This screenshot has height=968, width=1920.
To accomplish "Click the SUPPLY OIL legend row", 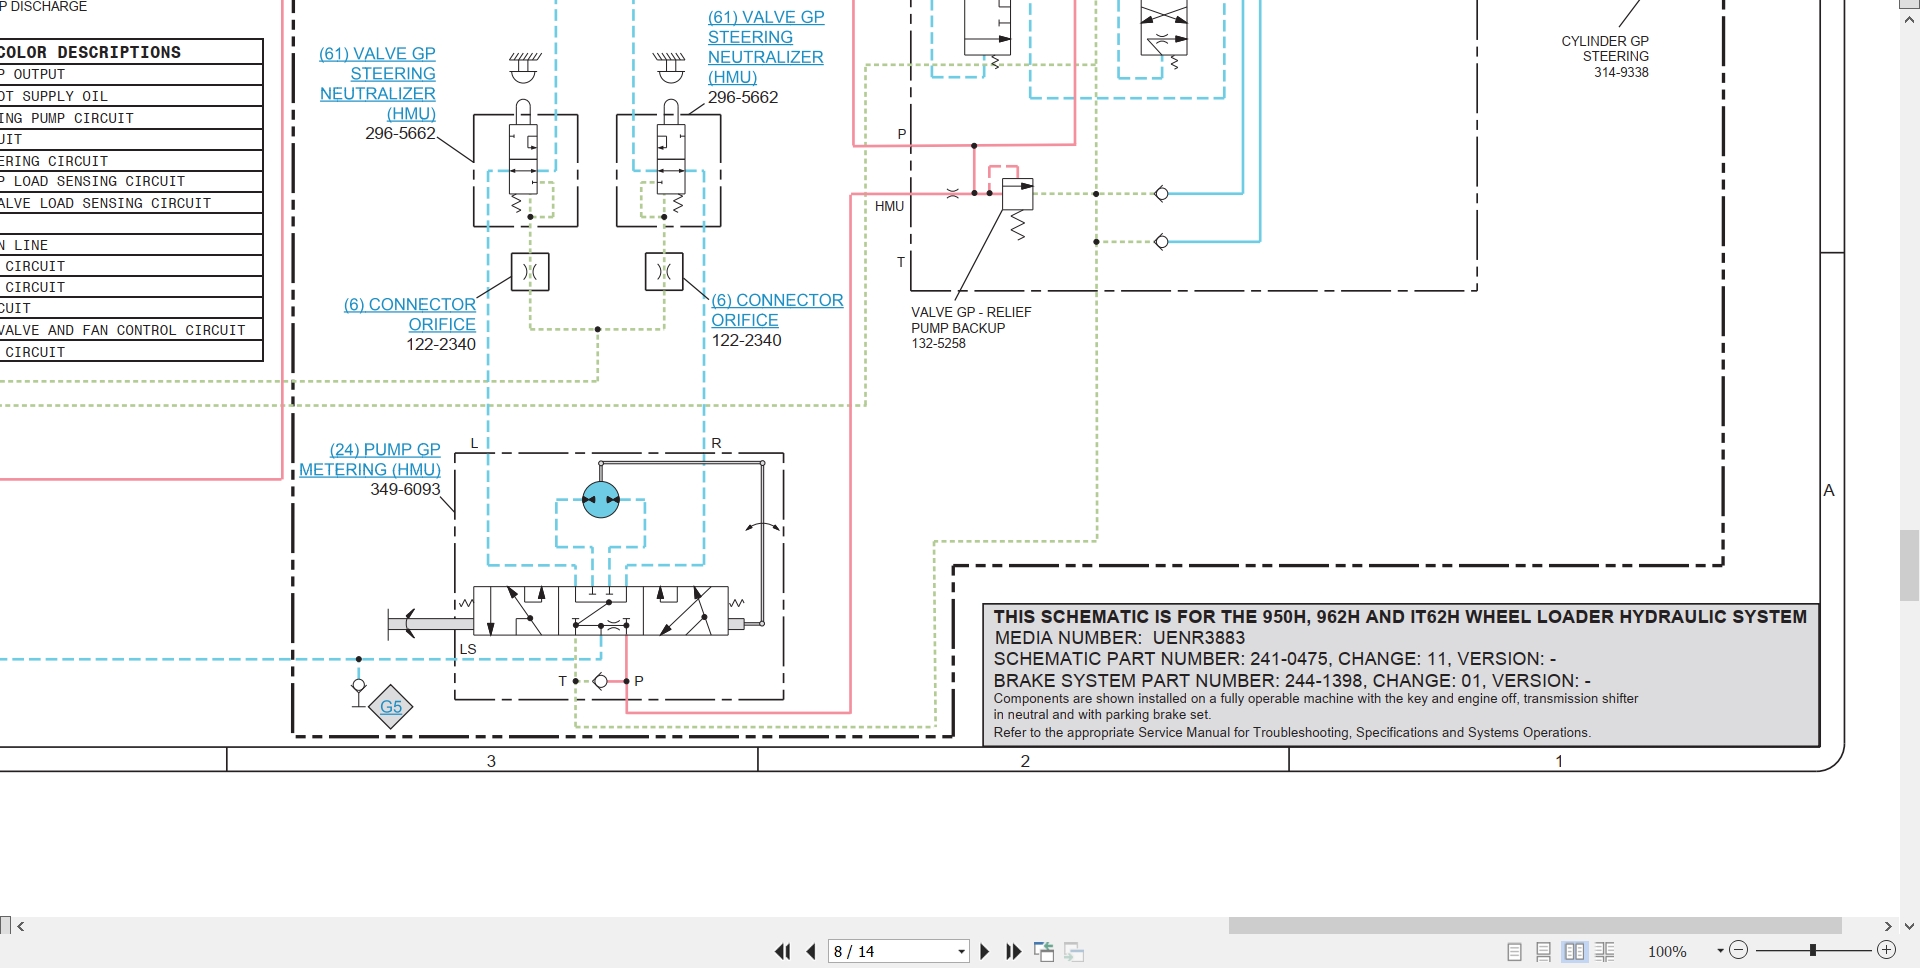I will tap(131, 96).
